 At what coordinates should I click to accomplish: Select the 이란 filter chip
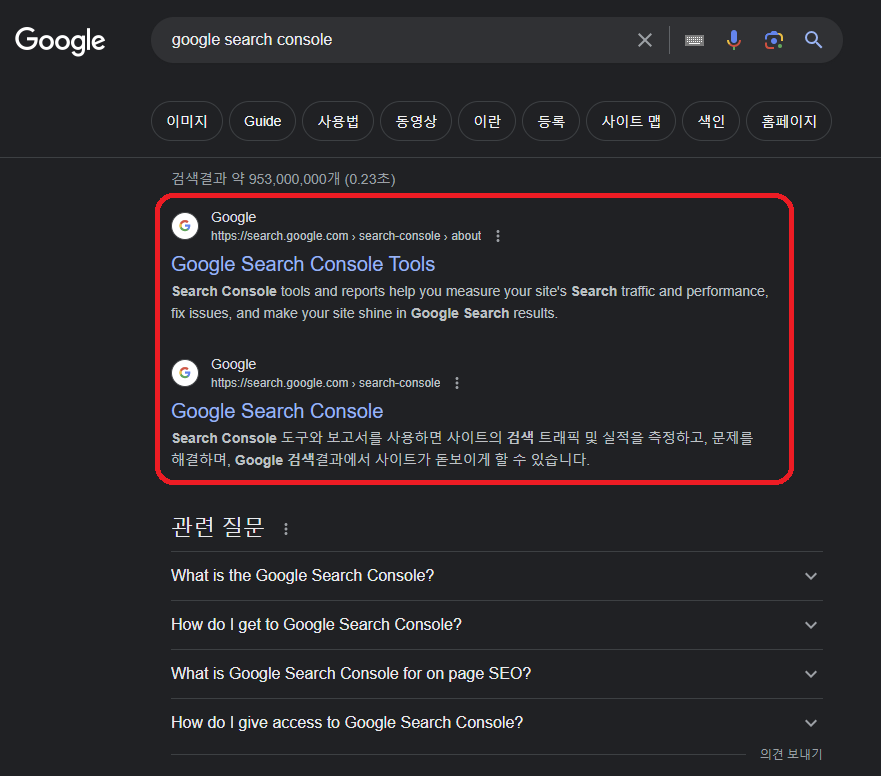tap(487, 121)
